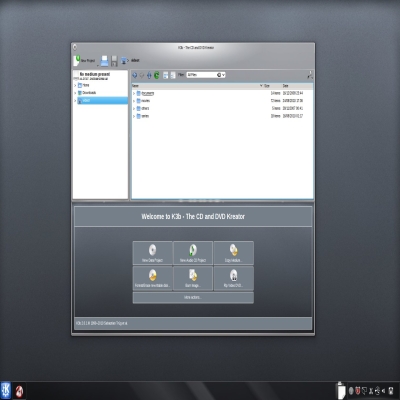Click the Open project icon in toolbar

tap(104, 61)
